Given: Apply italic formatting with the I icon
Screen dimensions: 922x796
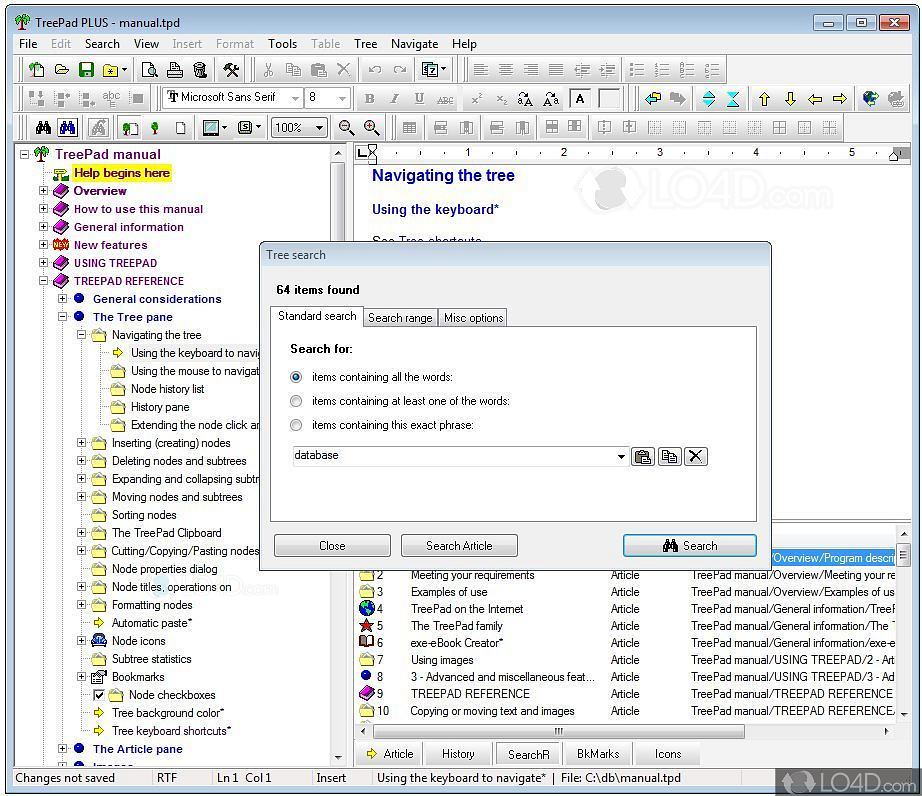Looking at the screenshot, I should coord(394,99).
